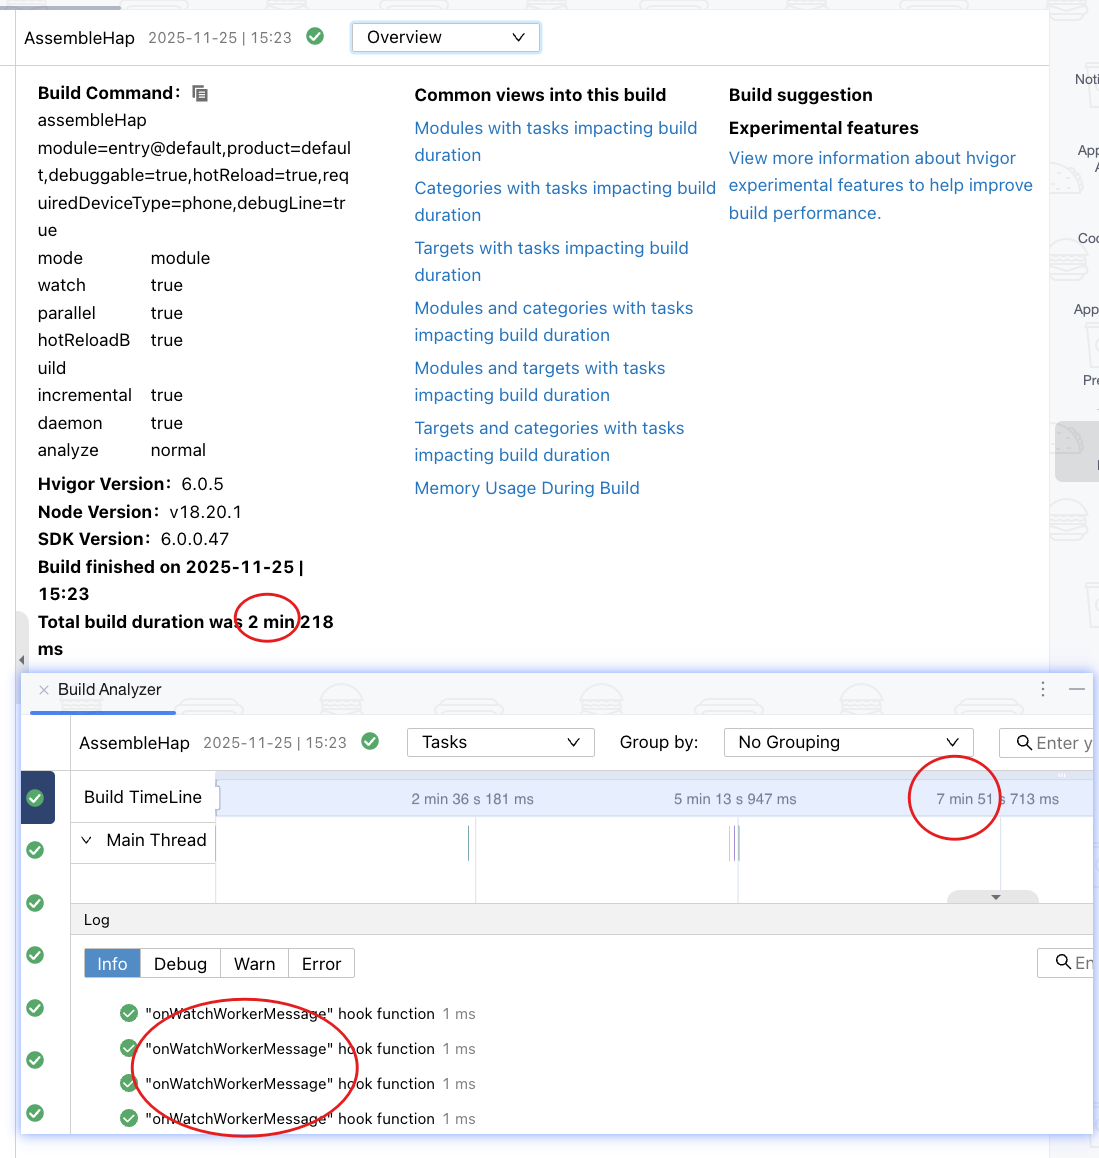Click search icon in the log filter
1099x1158 pixels.
[x=1064, y=962]
